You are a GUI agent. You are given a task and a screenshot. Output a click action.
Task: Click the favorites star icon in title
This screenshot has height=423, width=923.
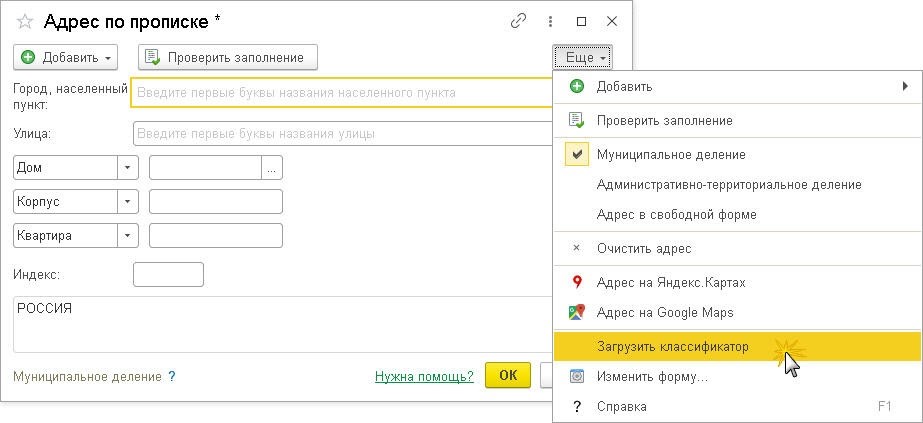[25, 21]
